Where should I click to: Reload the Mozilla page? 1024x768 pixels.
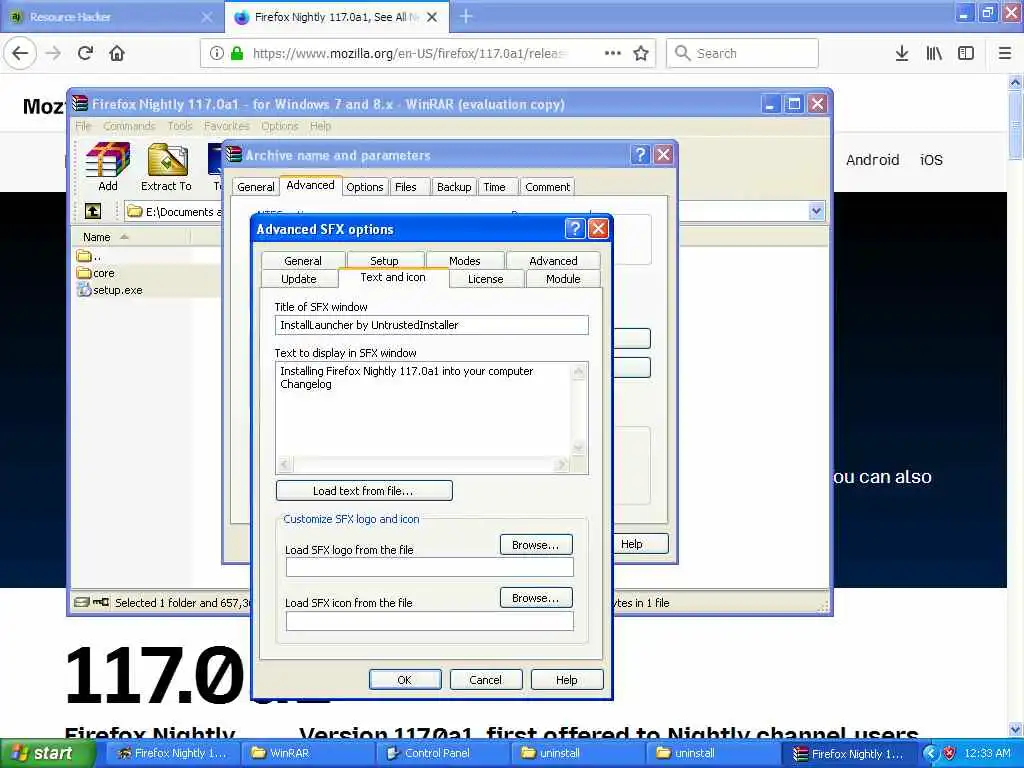point(85,53)
